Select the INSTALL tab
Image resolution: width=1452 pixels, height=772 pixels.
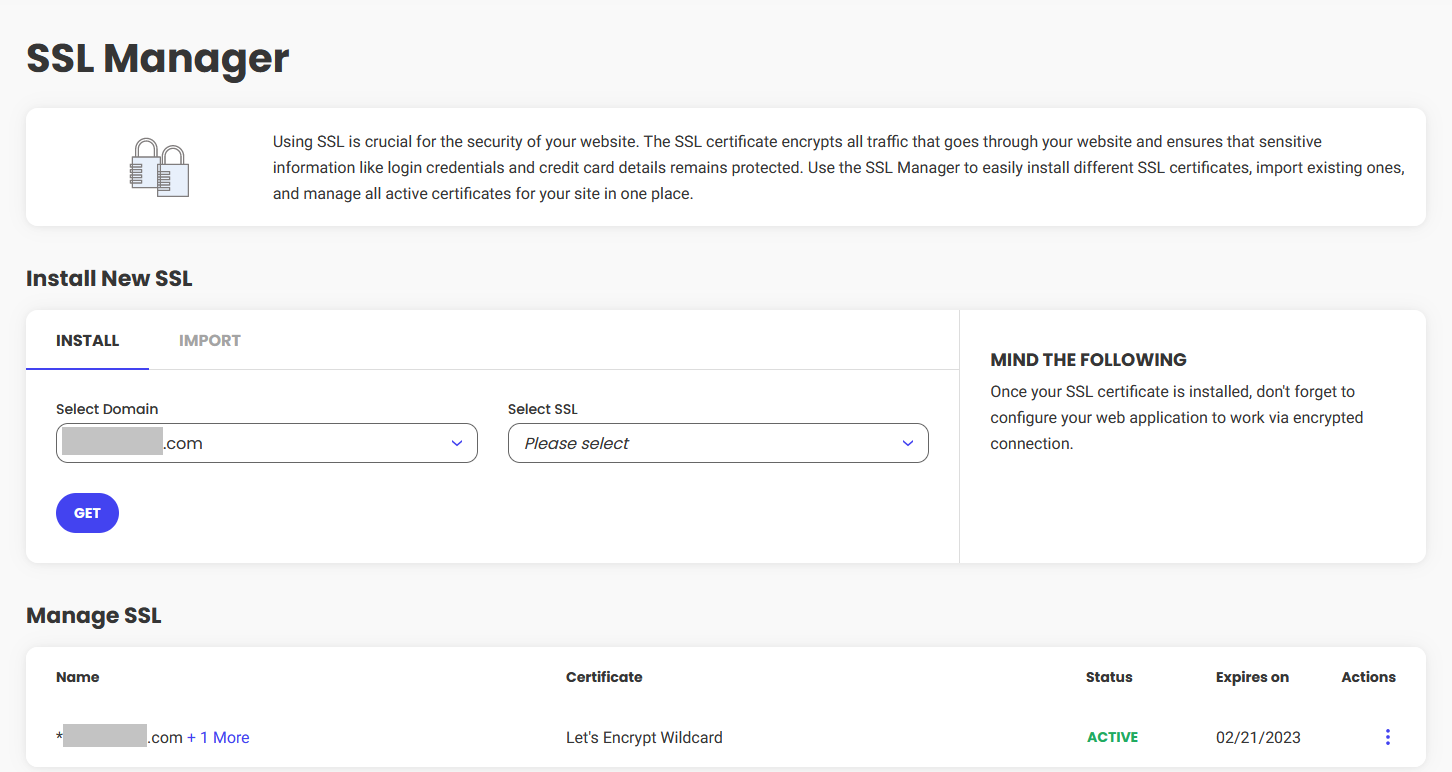pyautogui.click(x=88, y=340)
